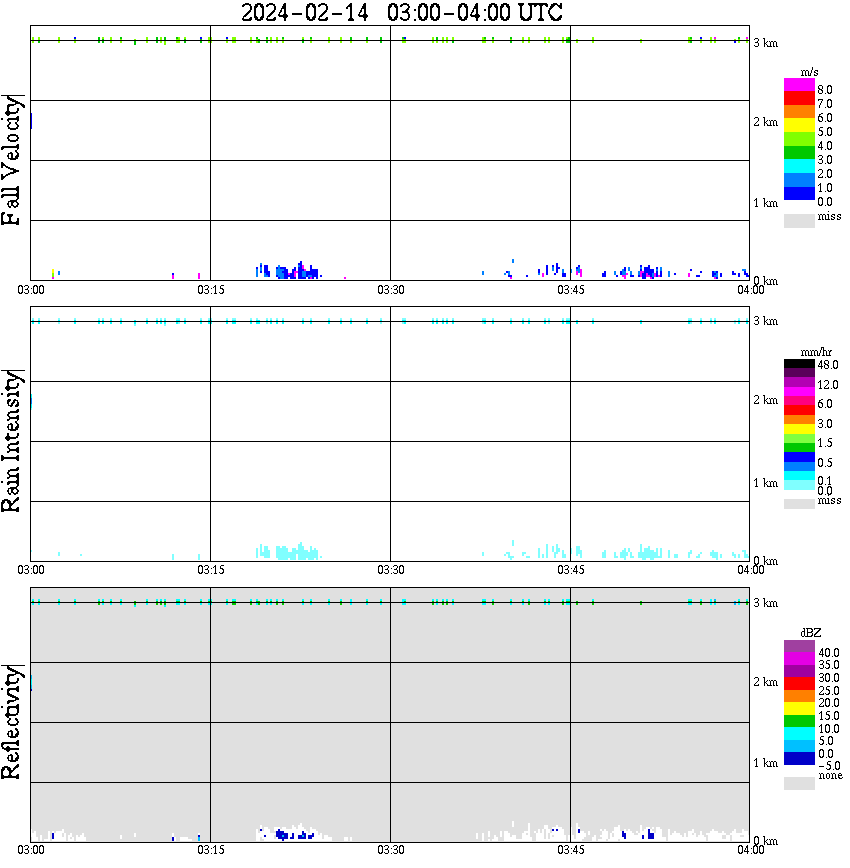Click the "2 km" label of Fall Velocity panel
The width and height of the screenshot is (850, 868).
tap(765, 122)
